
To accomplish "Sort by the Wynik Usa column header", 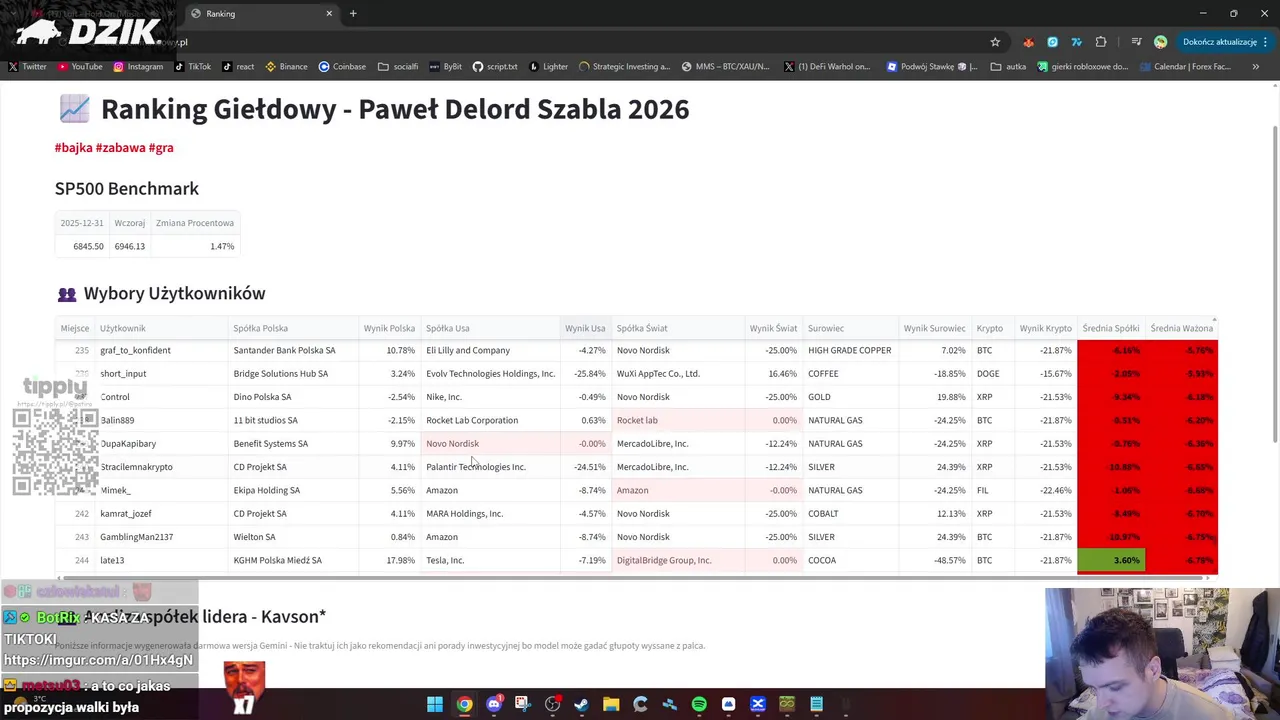I will (x=585, y=328).
